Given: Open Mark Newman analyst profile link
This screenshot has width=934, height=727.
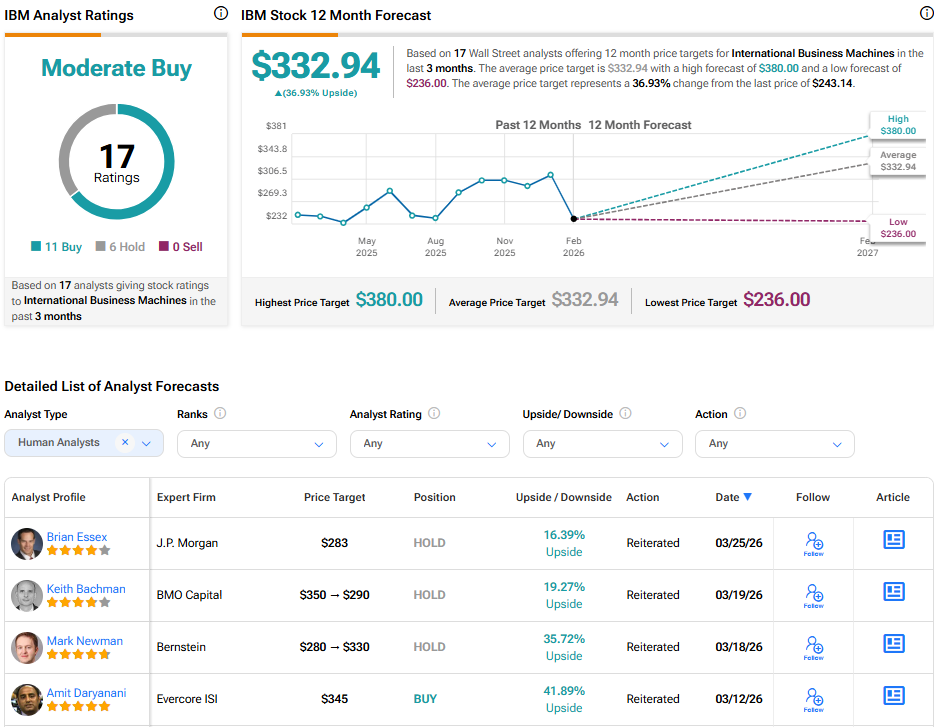Looking at the screenshot, I should click(x=85, y=641).
